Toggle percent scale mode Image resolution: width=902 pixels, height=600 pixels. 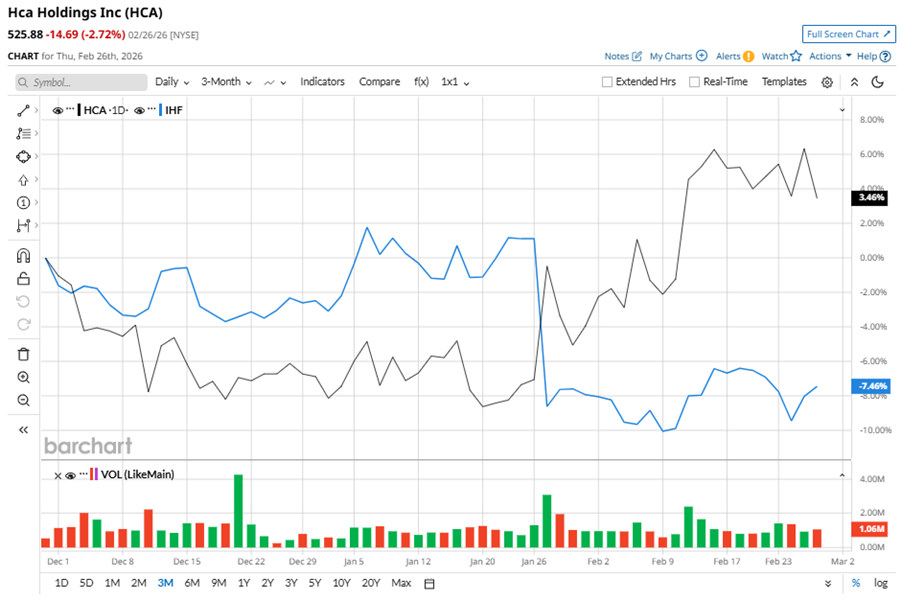coord(856,583)
